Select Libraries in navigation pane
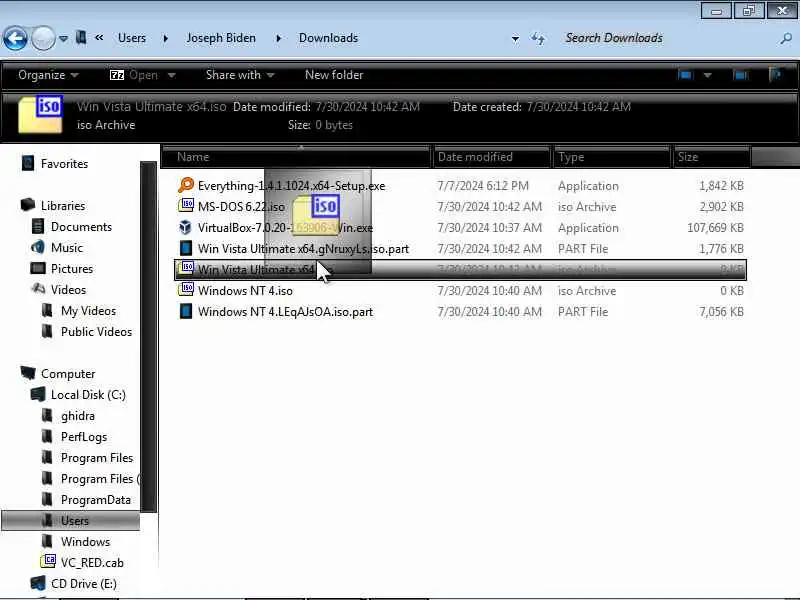The width and height of the screenshot is (800, 600). pos(63,206)
